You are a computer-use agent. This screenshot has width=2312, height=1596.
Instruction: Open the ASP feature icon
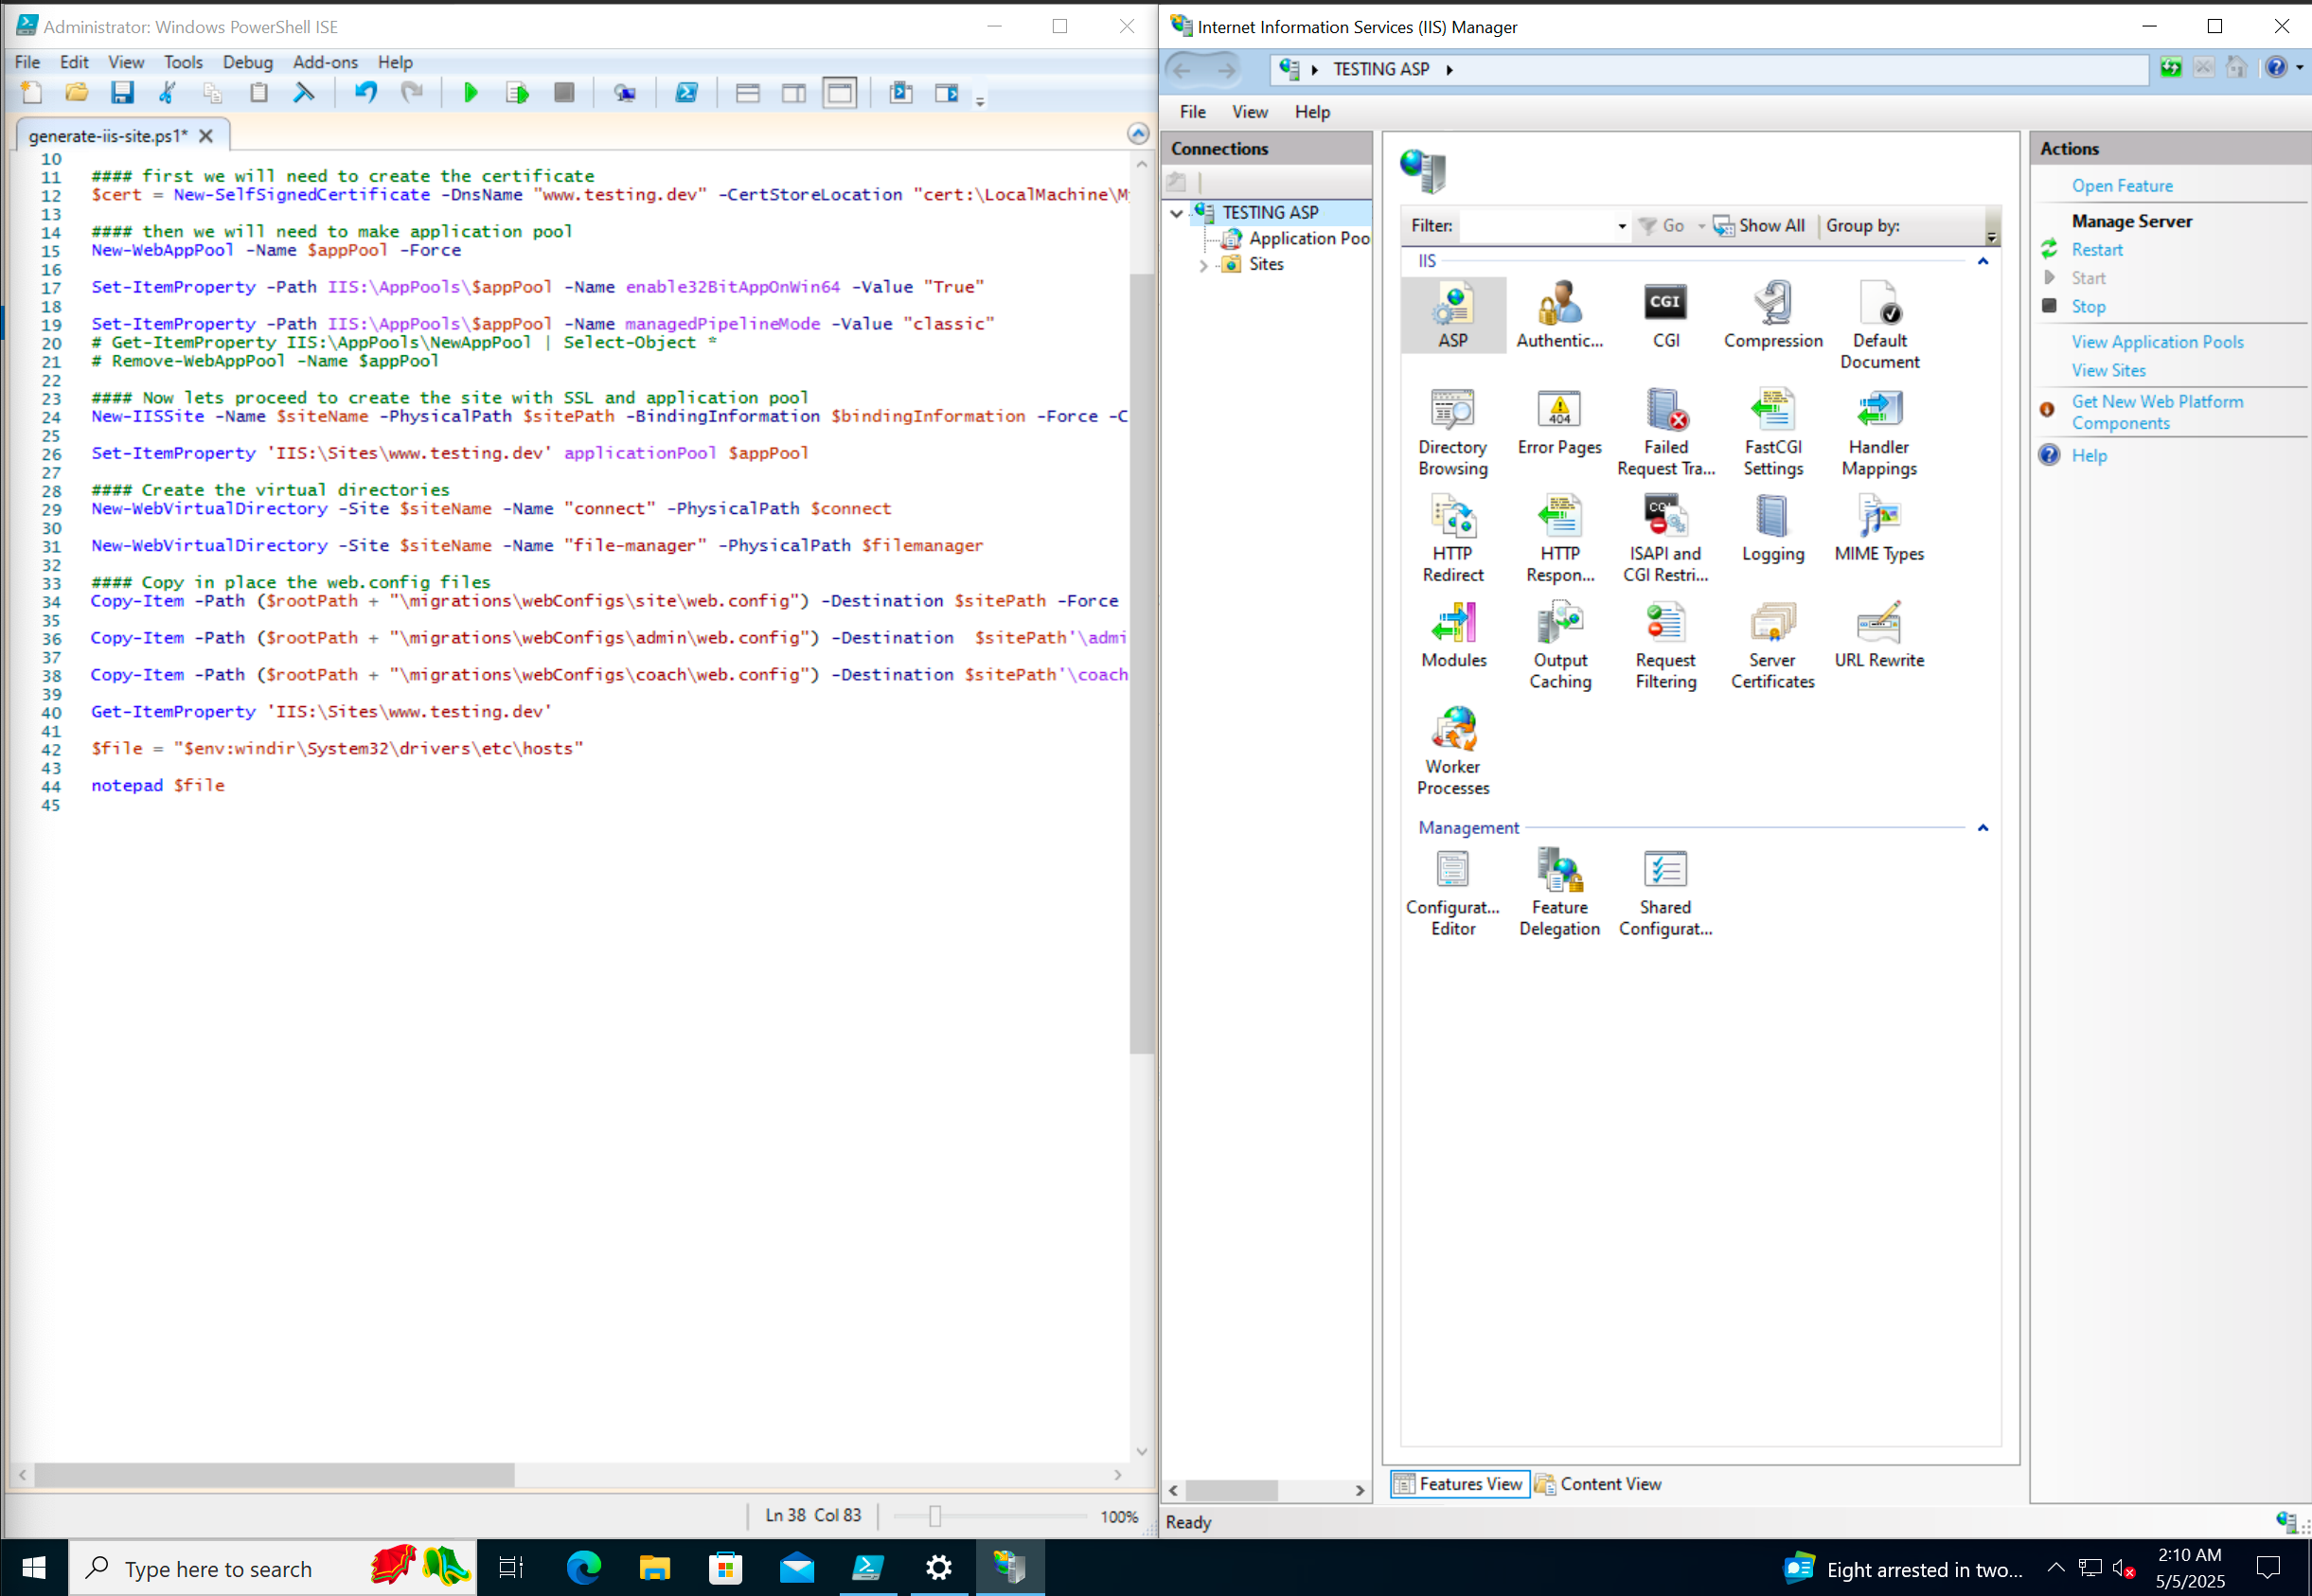1453,315
